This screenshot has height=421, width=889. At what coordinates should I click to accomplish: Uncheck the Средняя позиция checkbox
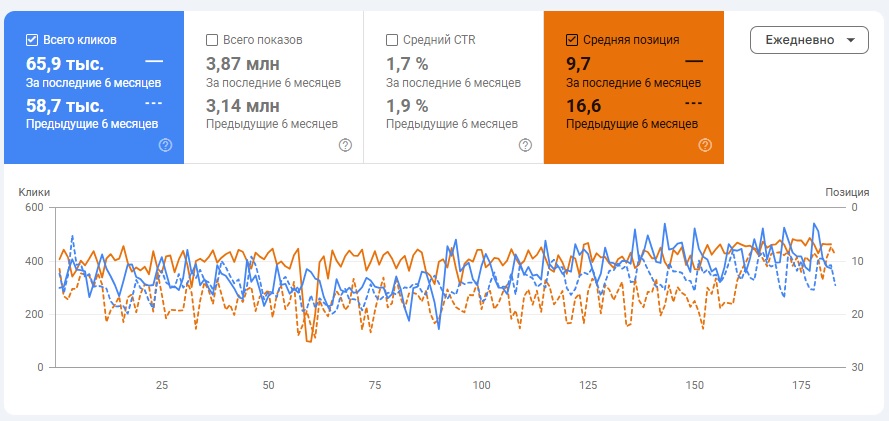coord(572,40)
